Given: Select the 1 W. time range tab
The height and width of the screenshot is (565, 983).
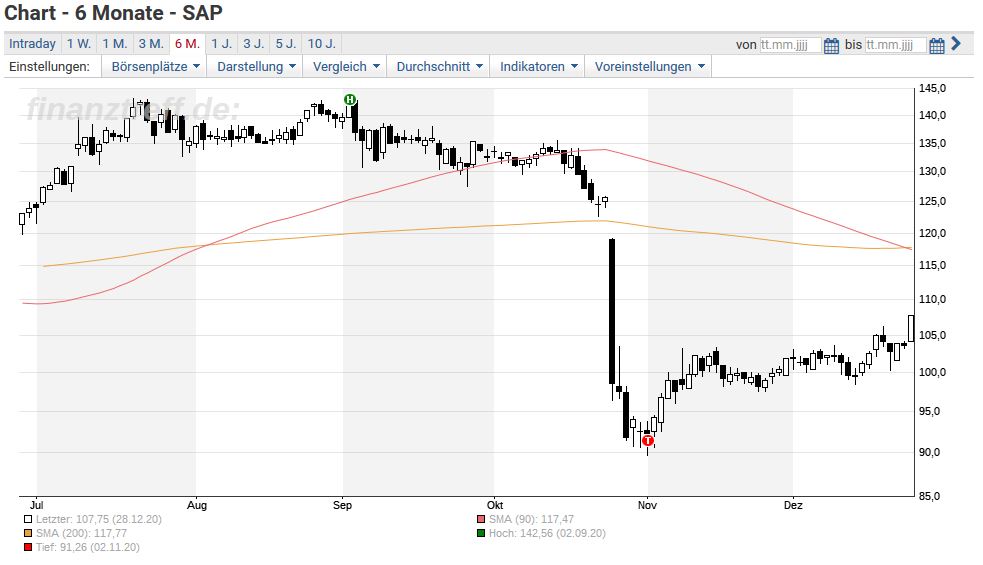Looking at the screenshot, I should (x=79, y=44).
